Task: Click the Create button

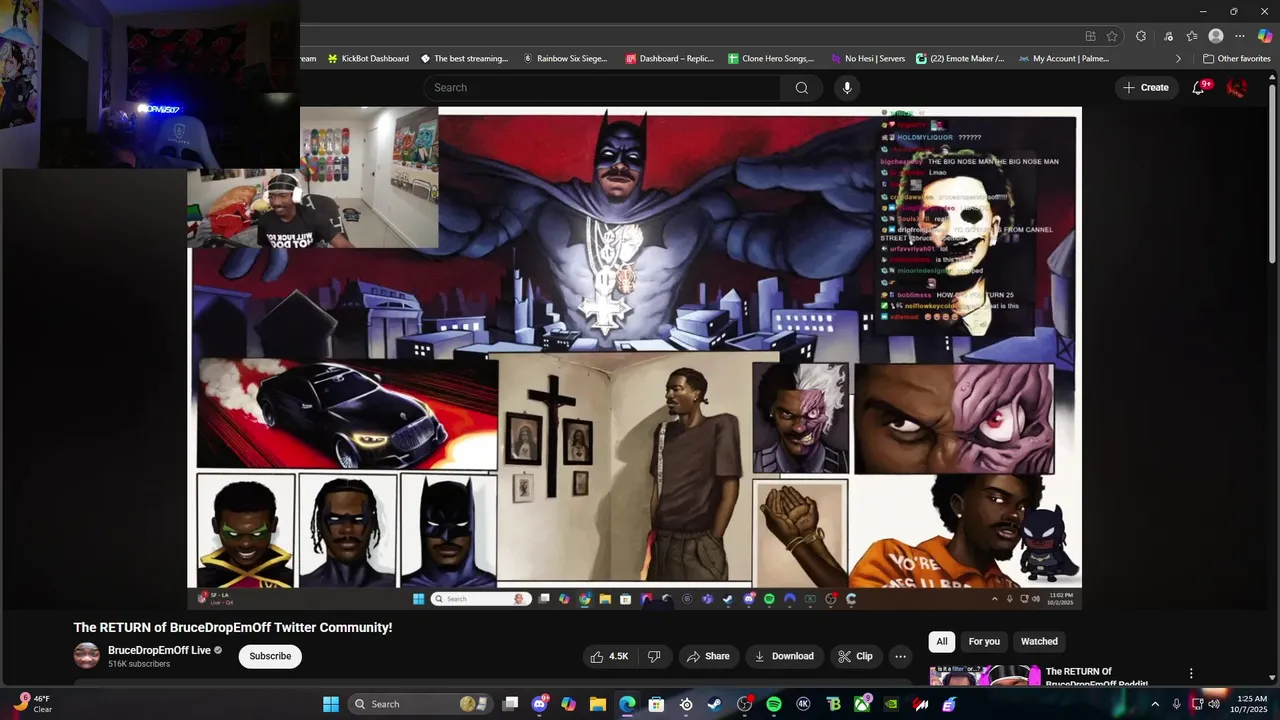Action: [1145, 88]
